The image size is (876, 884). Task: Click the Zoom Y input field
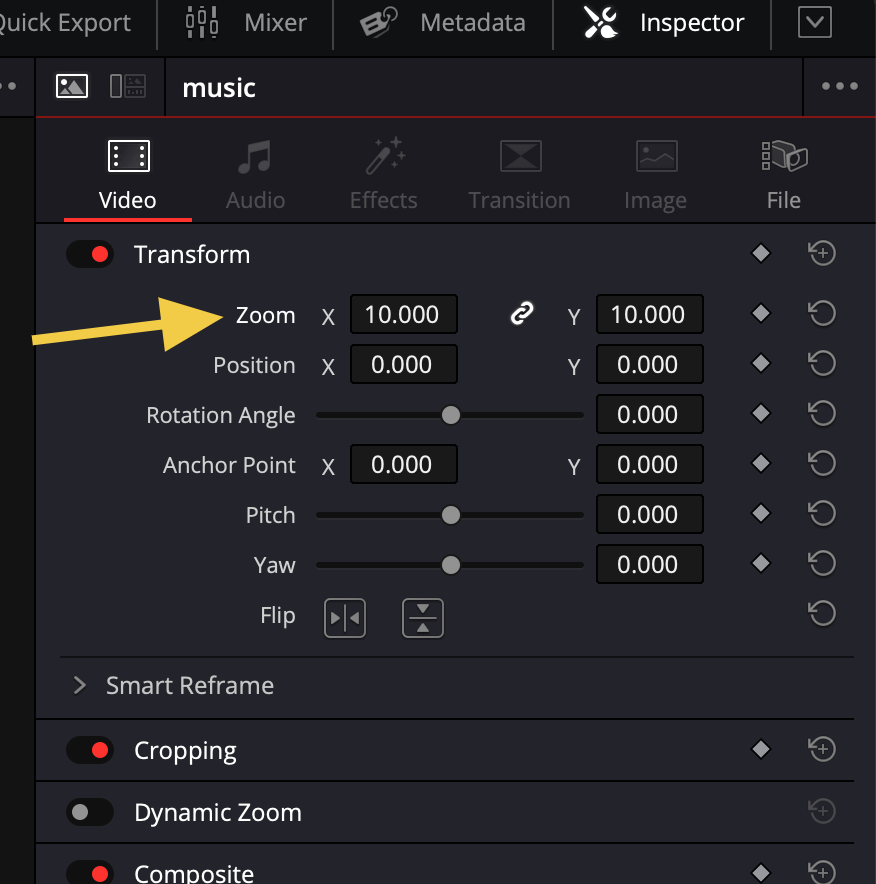(649, 314)
